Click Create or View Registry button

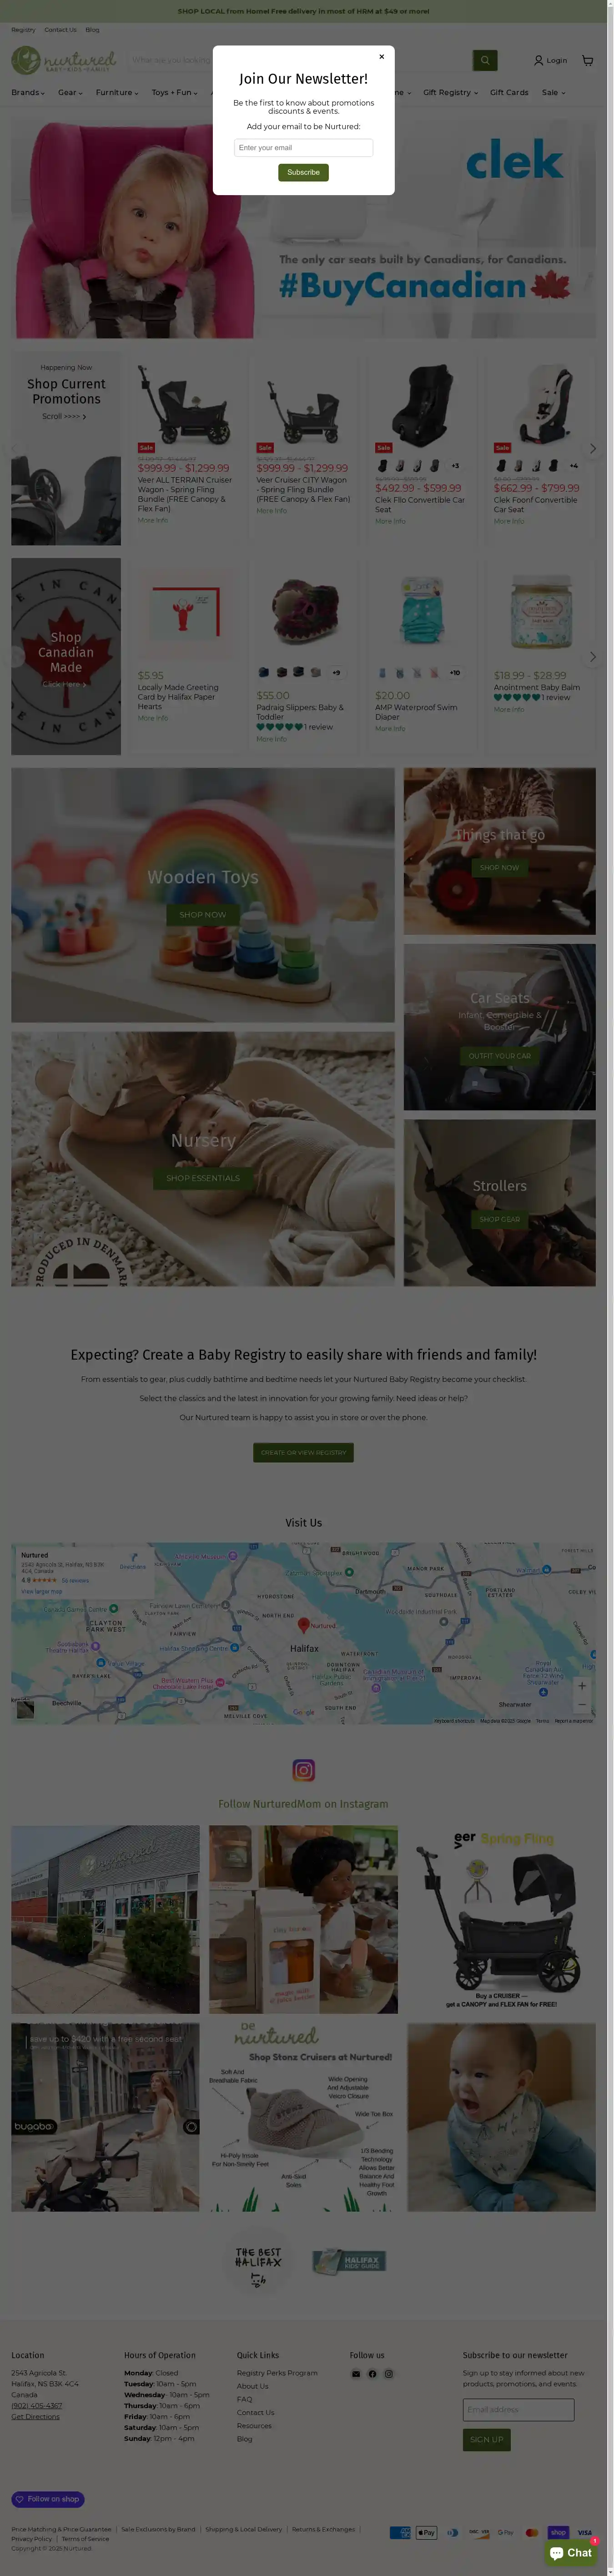(303, 1452)
